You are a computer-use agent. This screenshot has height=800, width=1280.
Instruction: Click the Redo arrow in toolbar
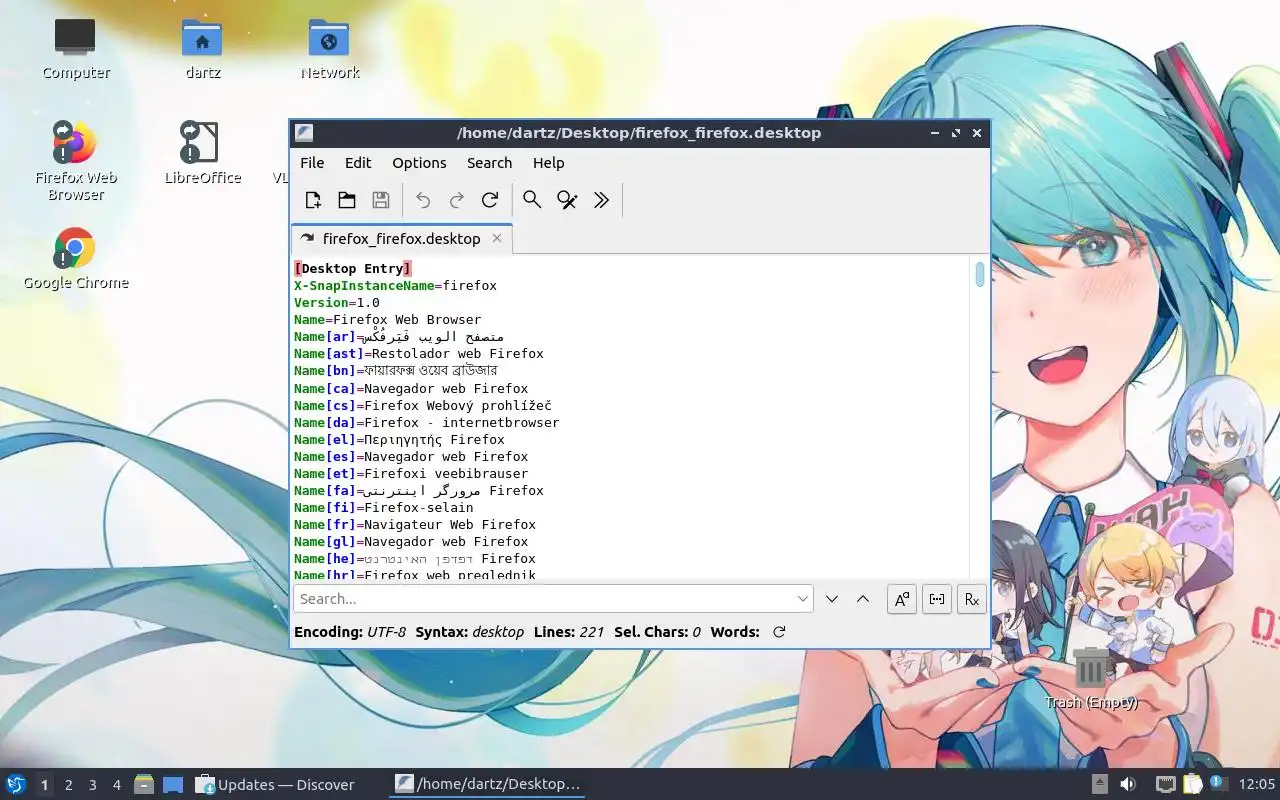point(457,200)
